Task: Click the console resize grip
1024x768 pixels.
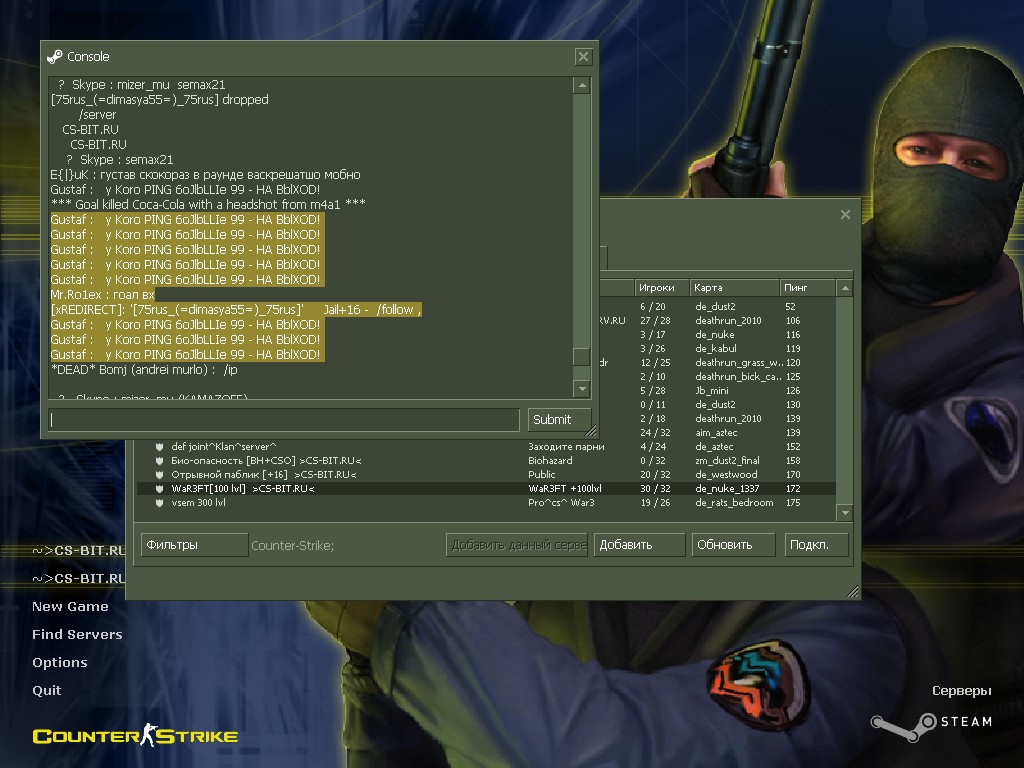Action: coord(590,430)
